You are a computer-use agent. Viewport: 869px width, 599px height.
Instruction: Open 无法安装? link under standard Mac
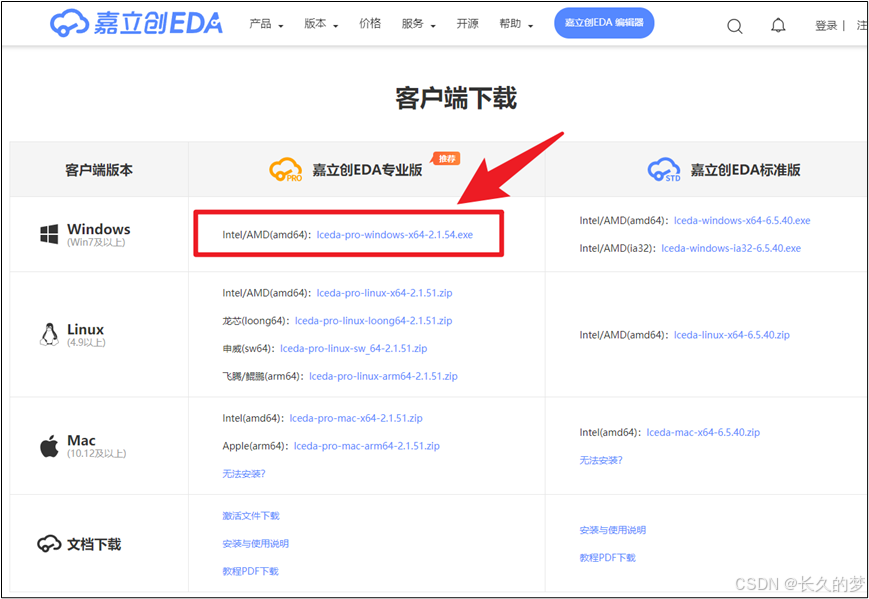coord(601,460)
